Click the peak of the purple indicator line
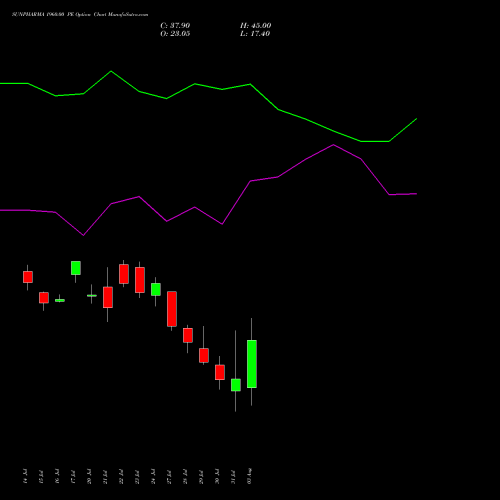500x500 pixels. 333,145
